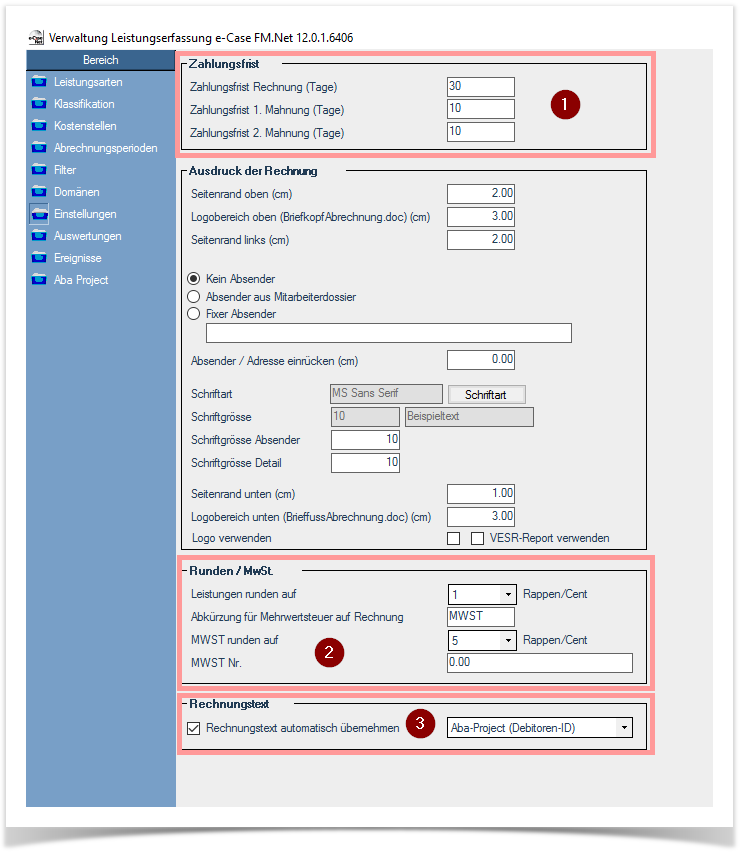Click the folder icon beside Ereignisse
The image size is (747, 856).
tap(39, 258)
